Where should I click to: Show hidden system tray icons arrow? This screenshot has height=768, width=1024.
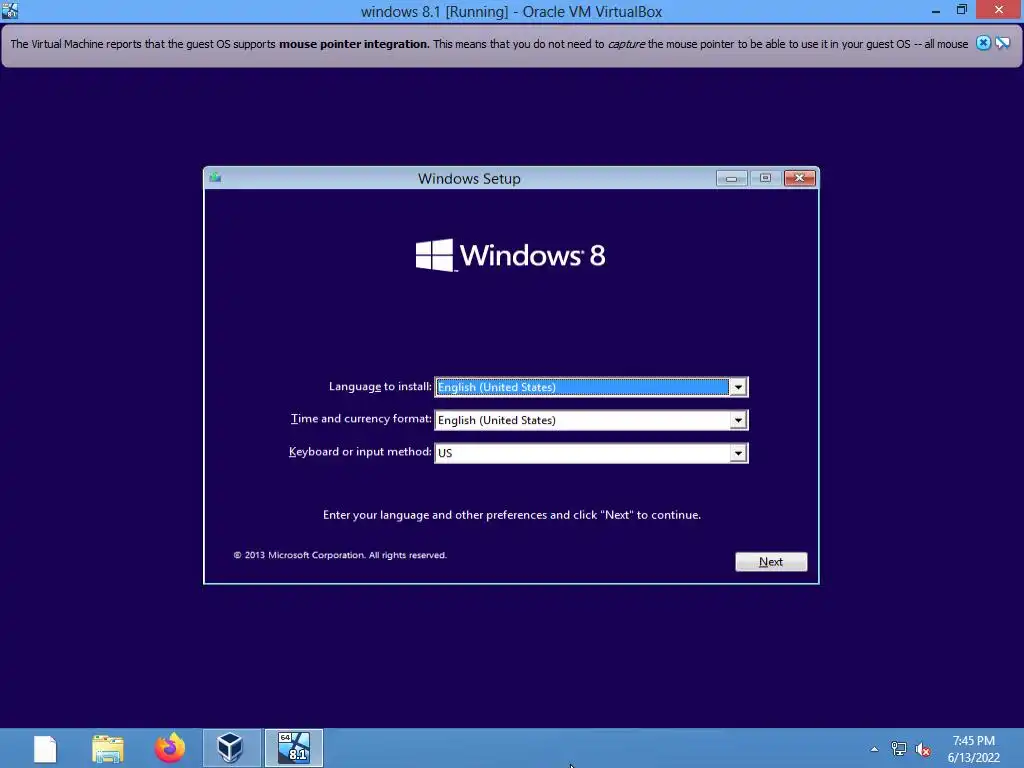click(x=874, y=749)
